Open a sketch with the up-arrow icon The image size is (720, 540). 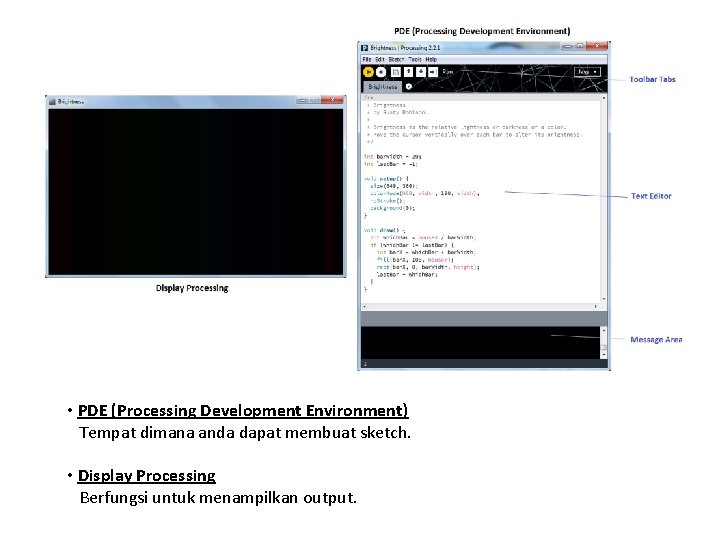[x=408, y=72]
